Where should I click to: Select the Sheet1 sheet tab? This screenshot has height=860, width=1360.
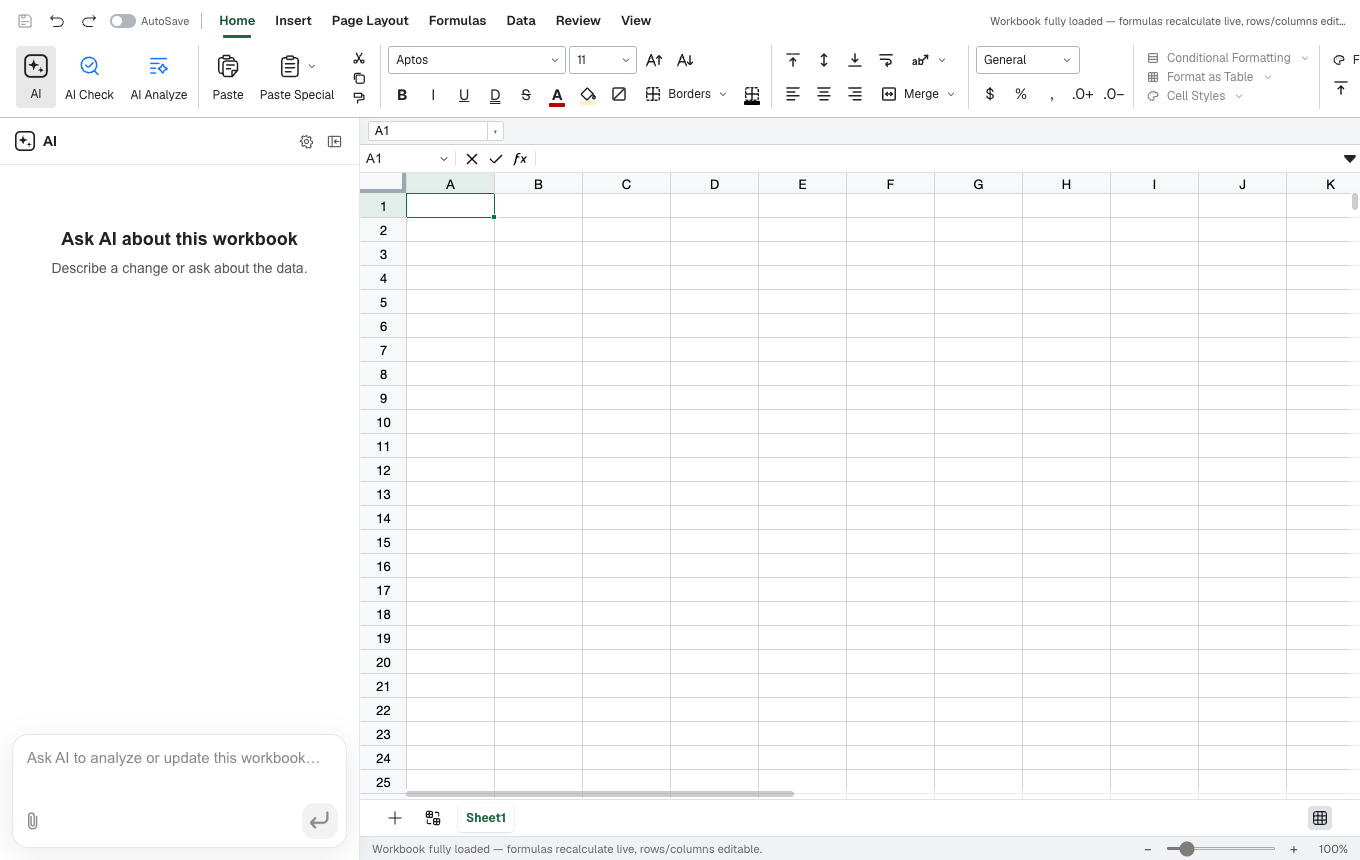tap(486, 818)
